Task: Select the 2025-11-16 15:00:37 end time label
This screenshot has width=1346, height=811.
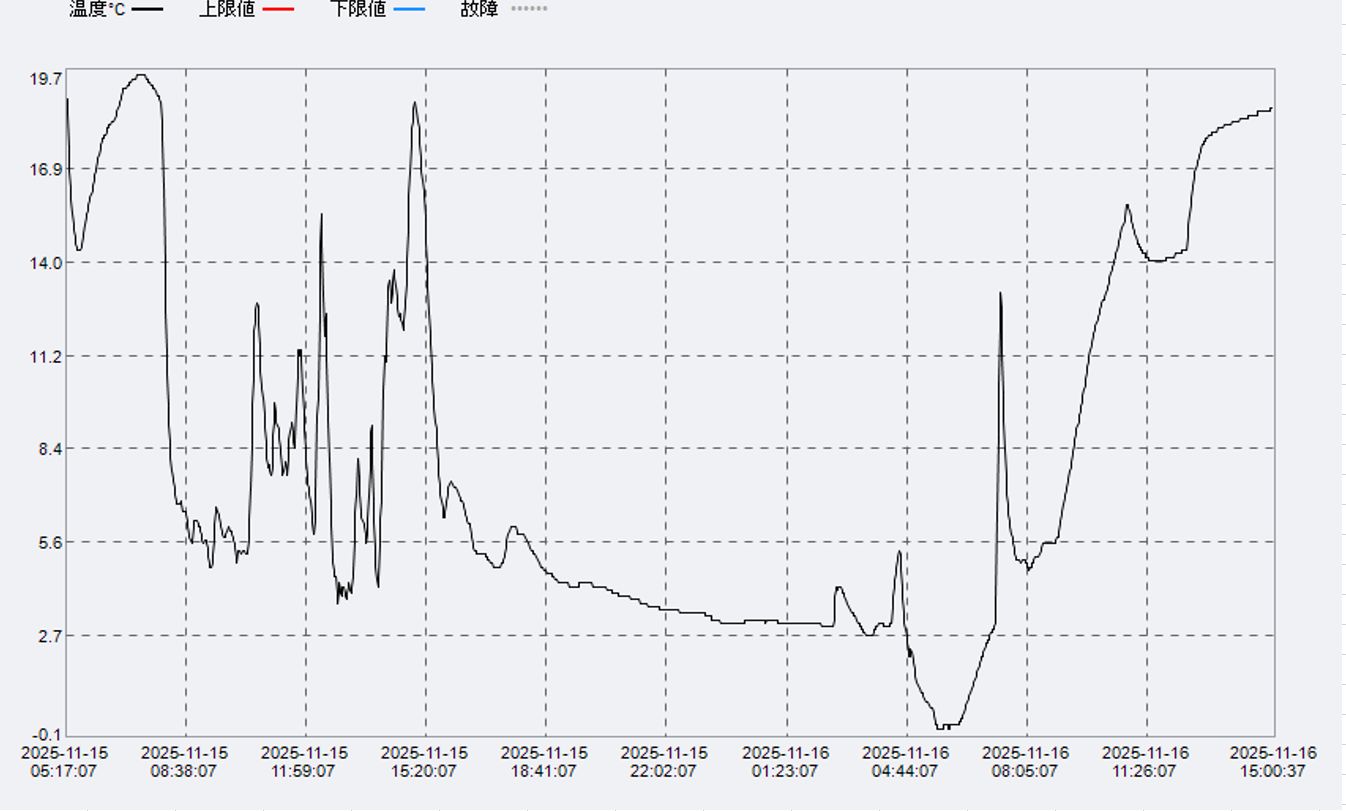Action: pos(1272,762)
